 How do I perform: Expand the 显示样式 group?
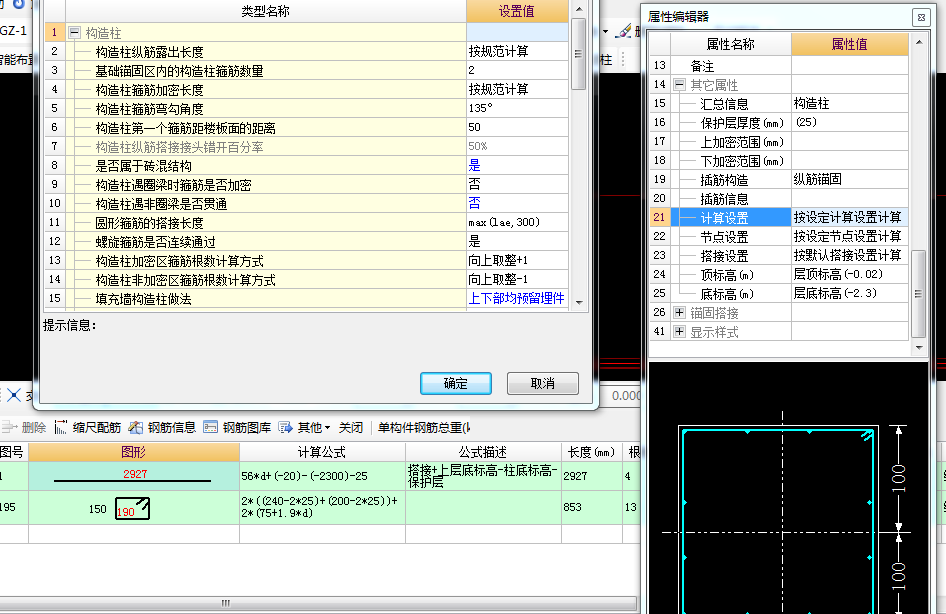click(679, 332)
